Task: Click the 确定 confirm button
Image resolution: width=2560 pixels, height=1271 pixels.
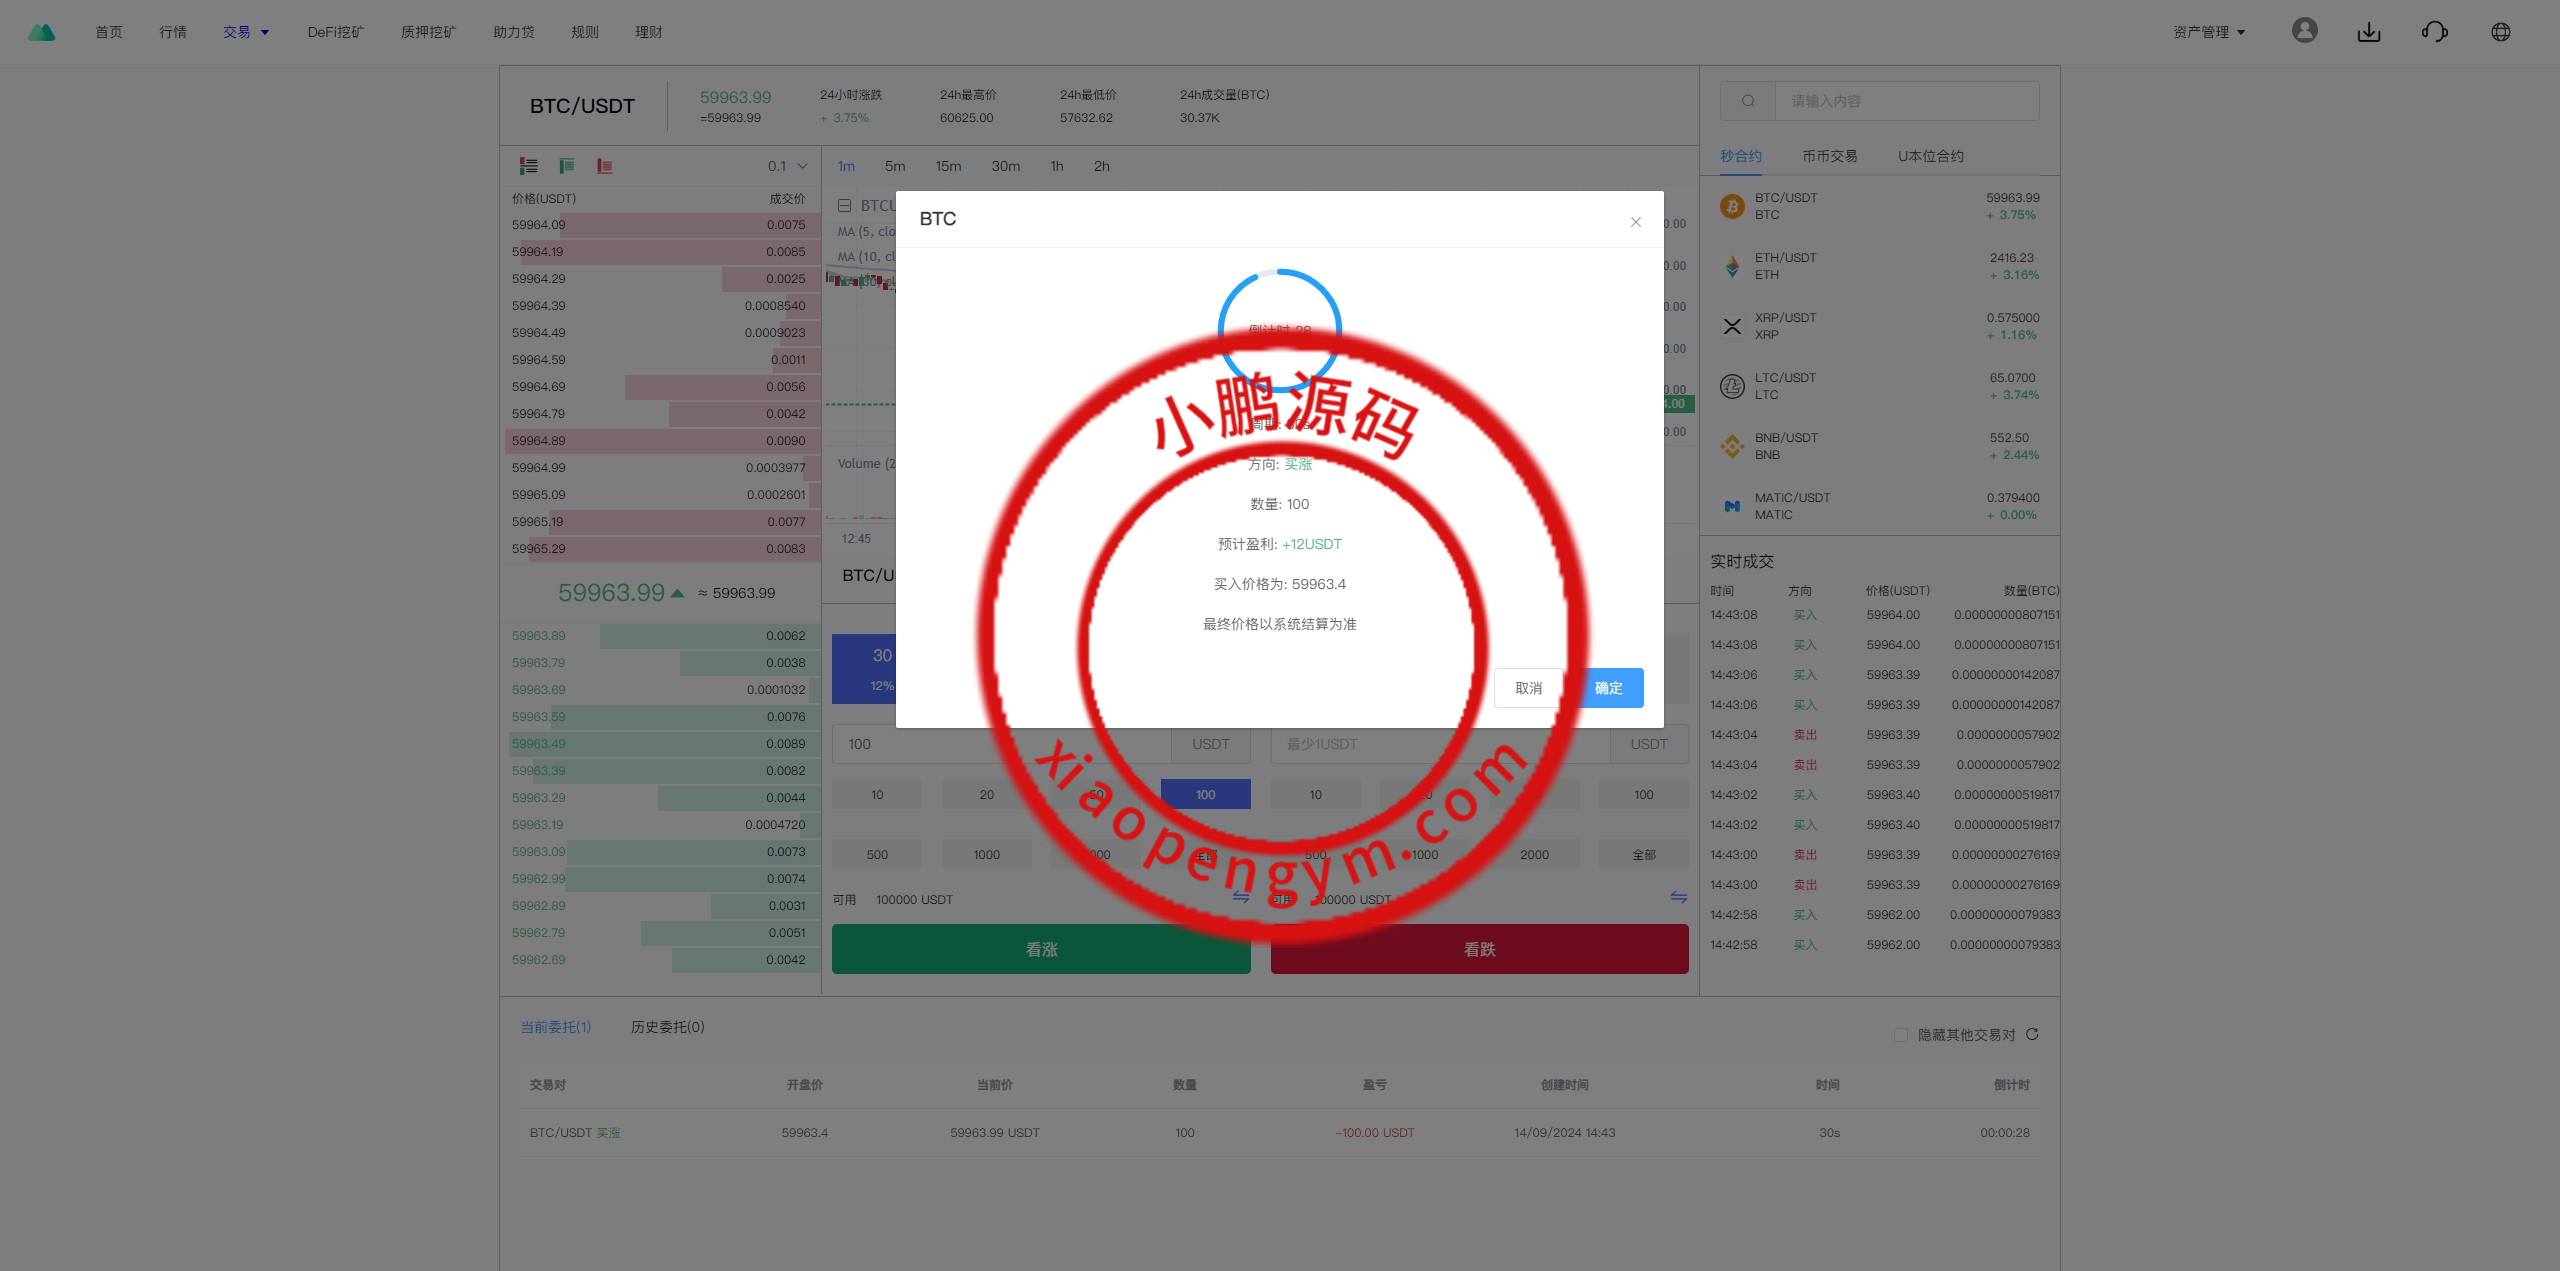Action: (x=1608, y=688)
